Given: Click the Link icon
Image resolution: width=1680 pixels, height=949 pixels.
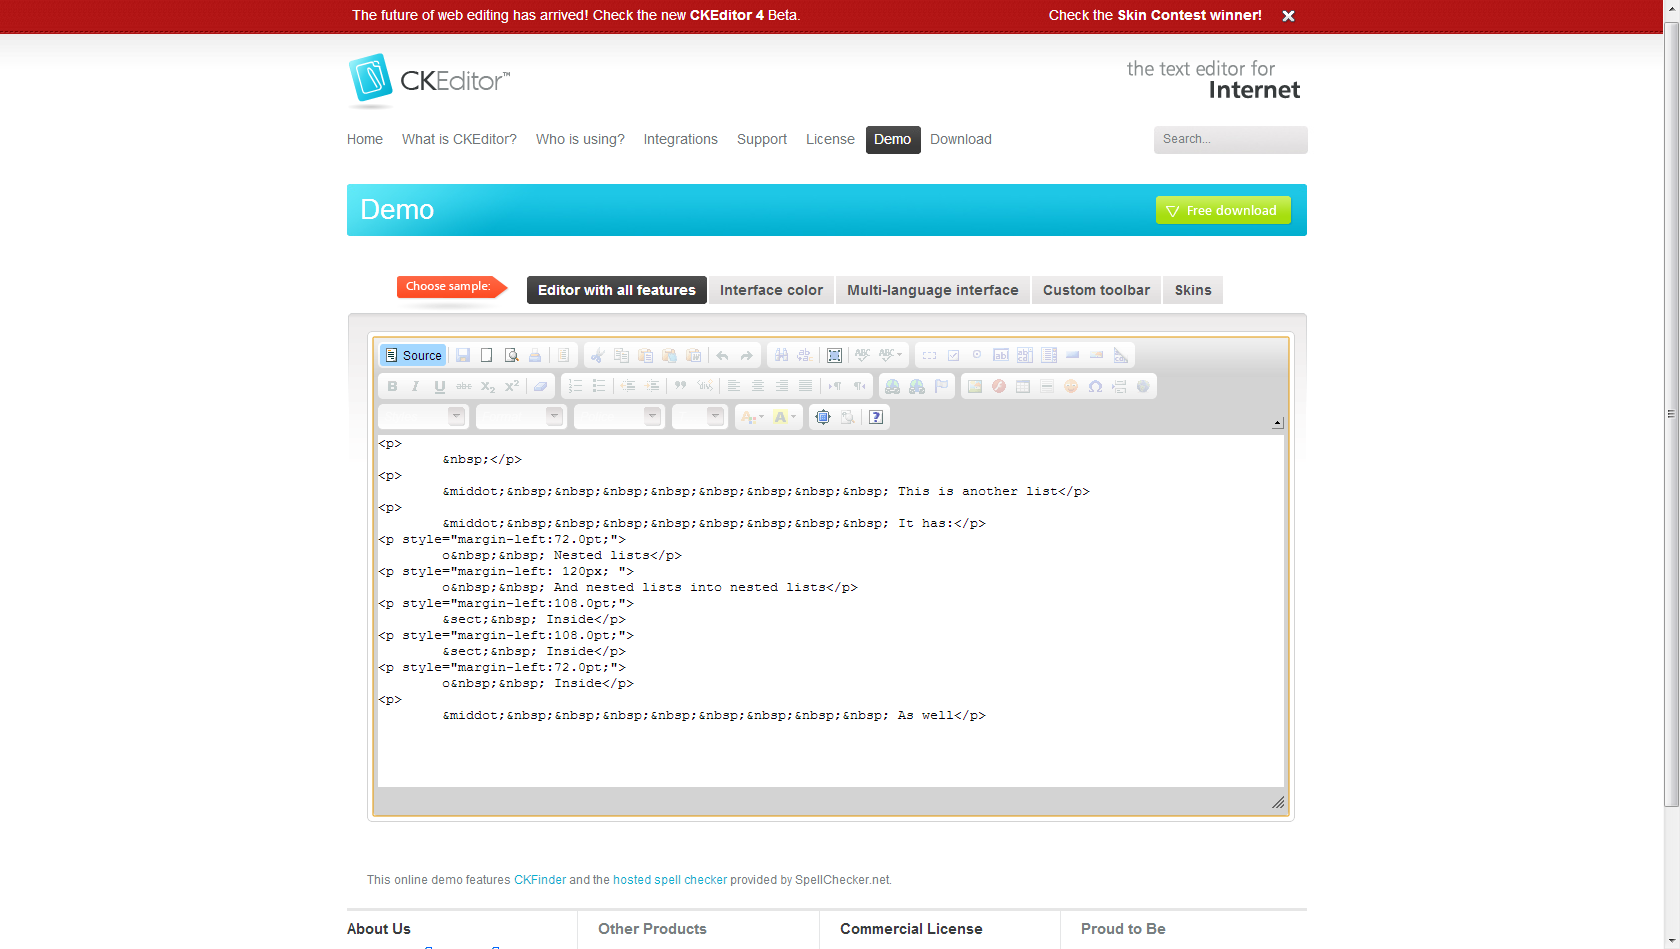Looking at the screenshot, I should 893,386.
